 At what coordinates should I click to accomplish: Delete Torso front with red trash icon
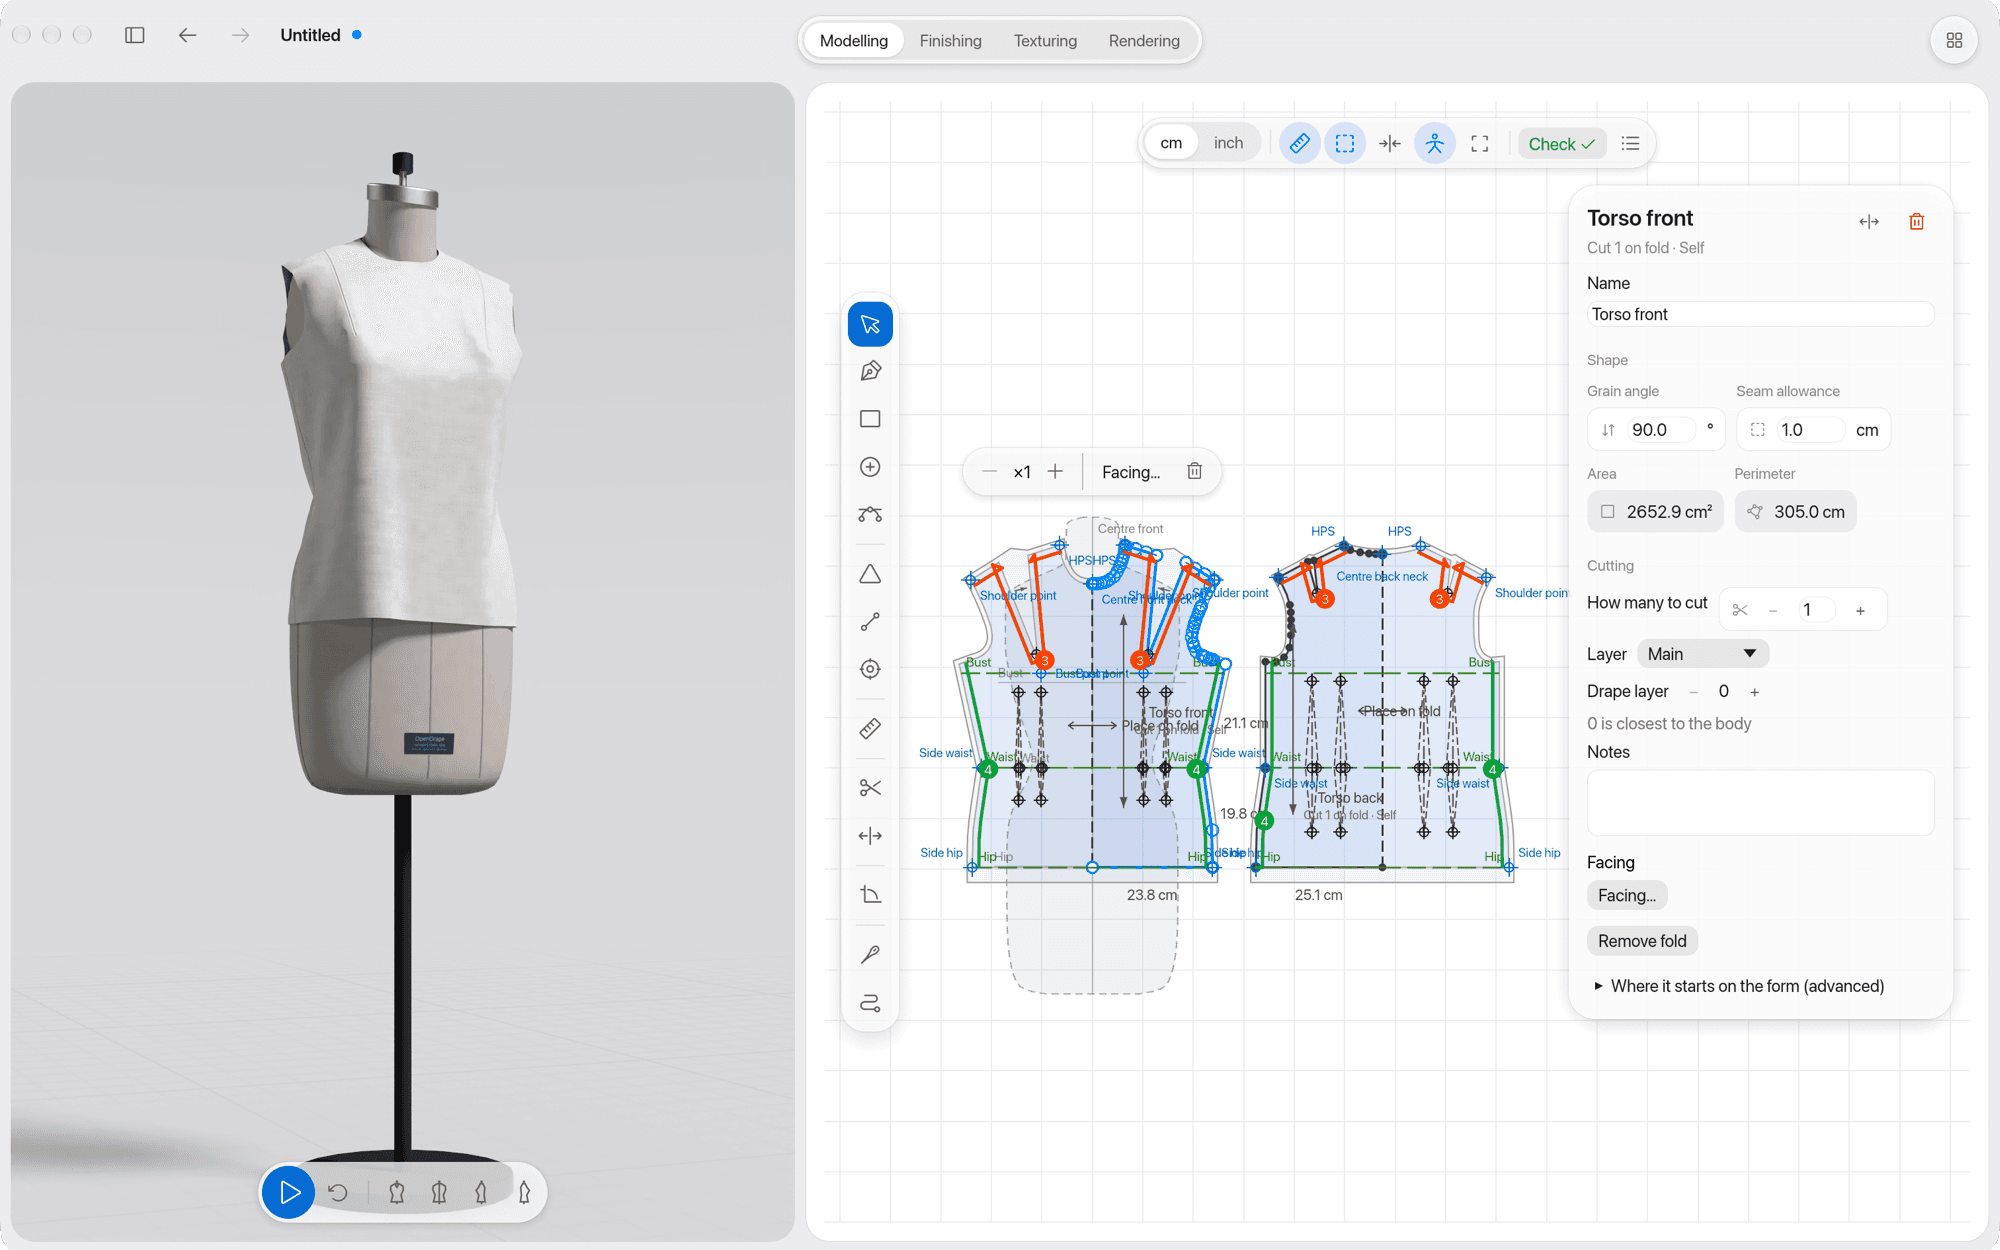(x=1917, y=222)
